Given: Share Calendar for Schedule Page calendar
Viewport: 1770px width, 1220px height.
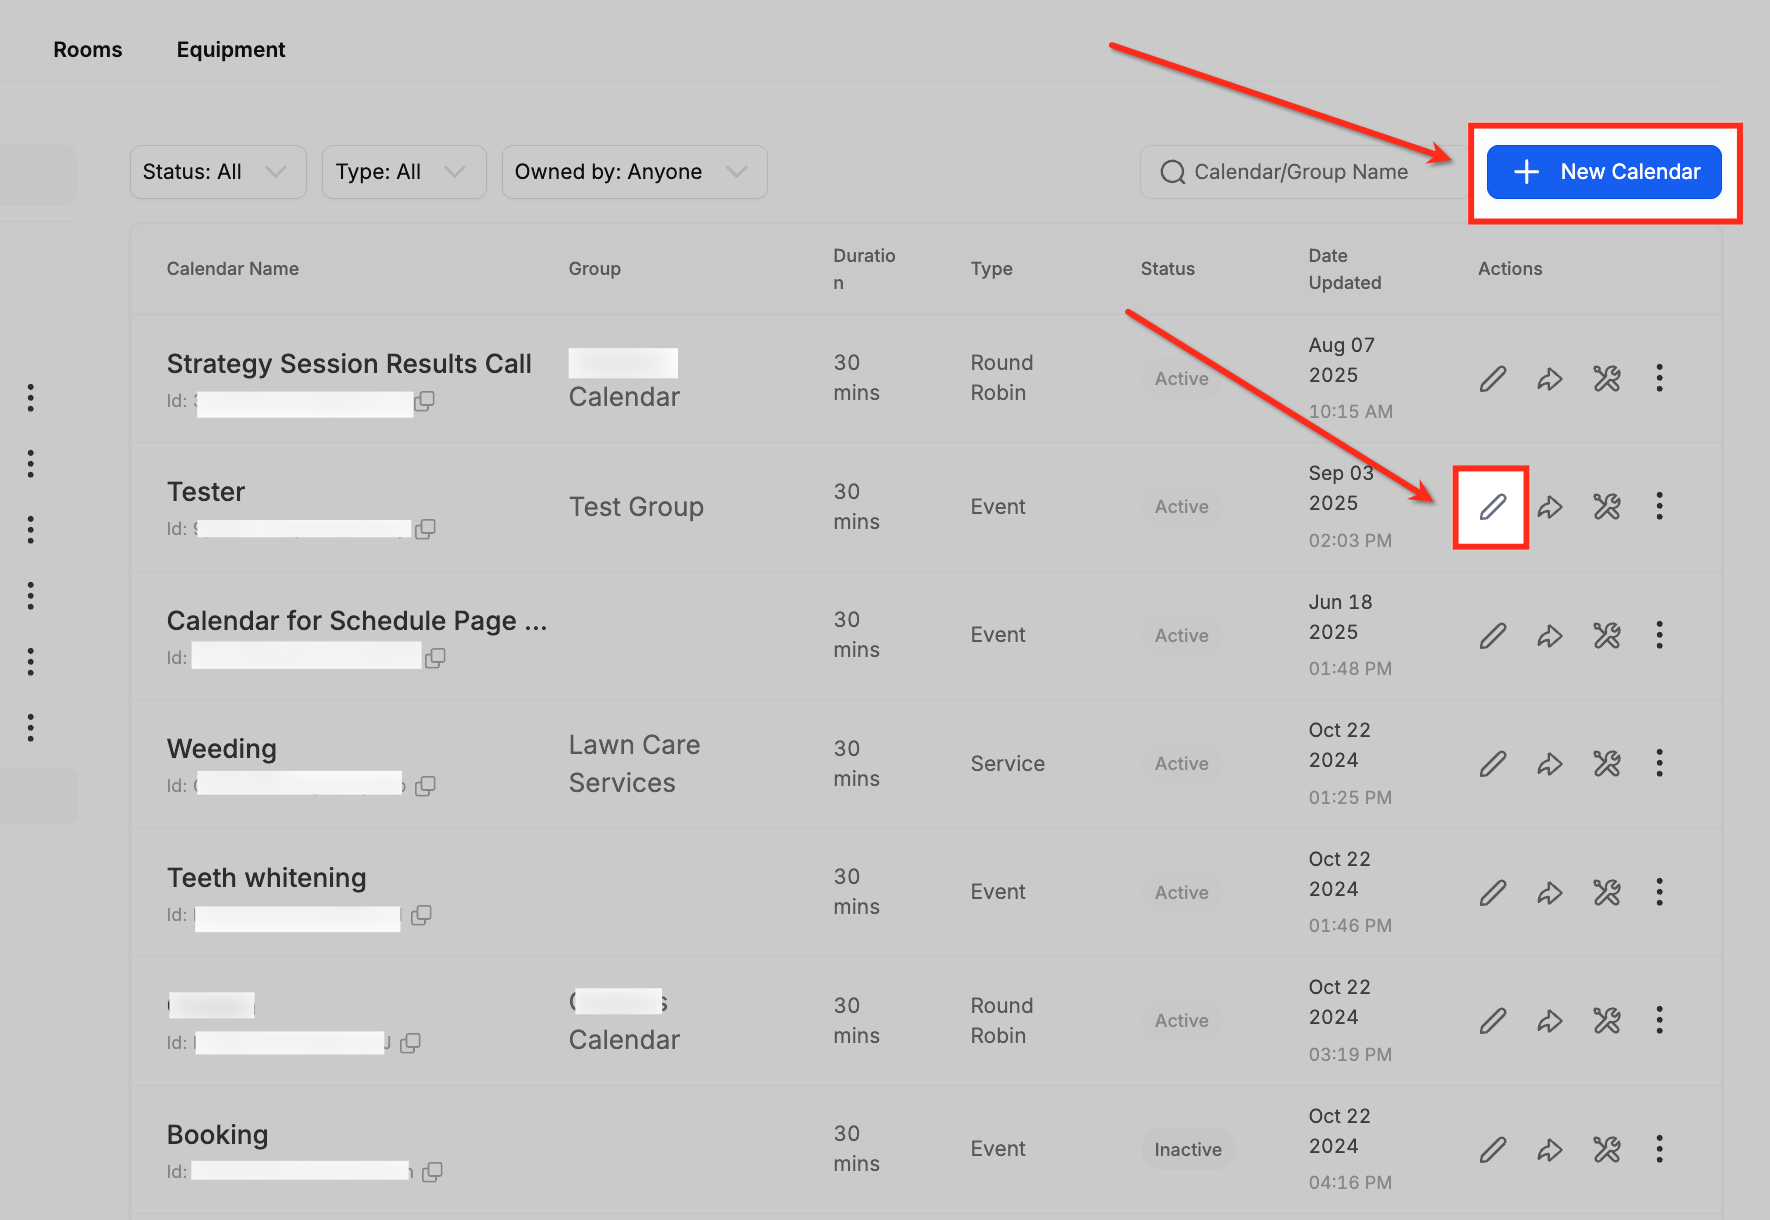Looking at the screenshot, I should (1550, 636).
